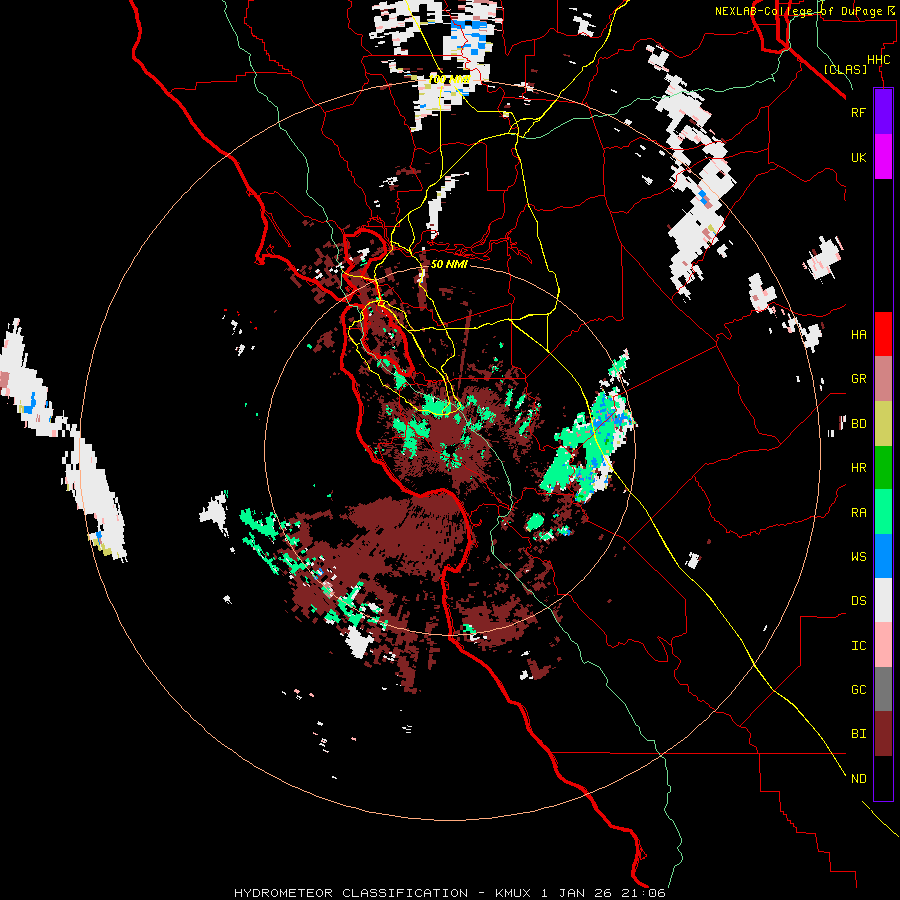Click the BI brown legend swatch

(883, 734)
